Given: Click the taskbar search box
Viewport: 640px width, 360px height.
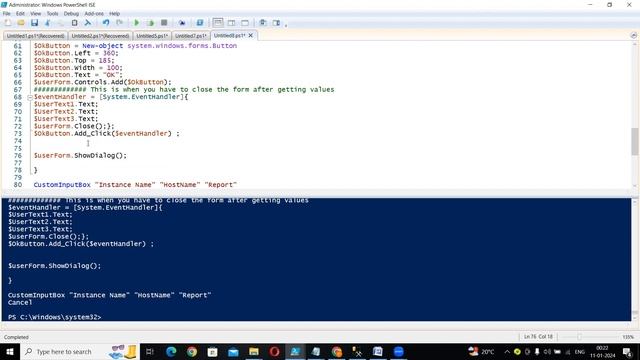Looking at the screenshot, I should [x=79, y=351].
